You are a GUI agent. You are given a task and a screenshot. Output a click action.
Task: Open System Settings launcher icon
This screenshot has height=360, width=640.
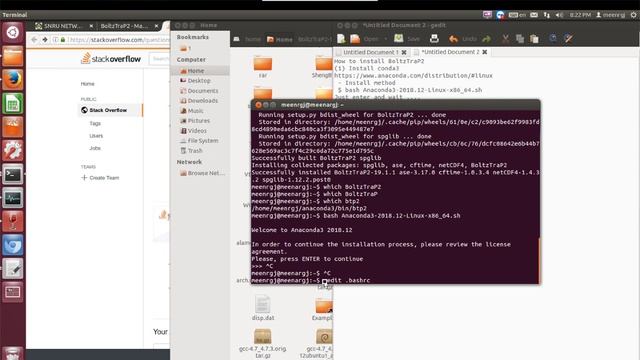pyautogui.click(x=13, y=151)
